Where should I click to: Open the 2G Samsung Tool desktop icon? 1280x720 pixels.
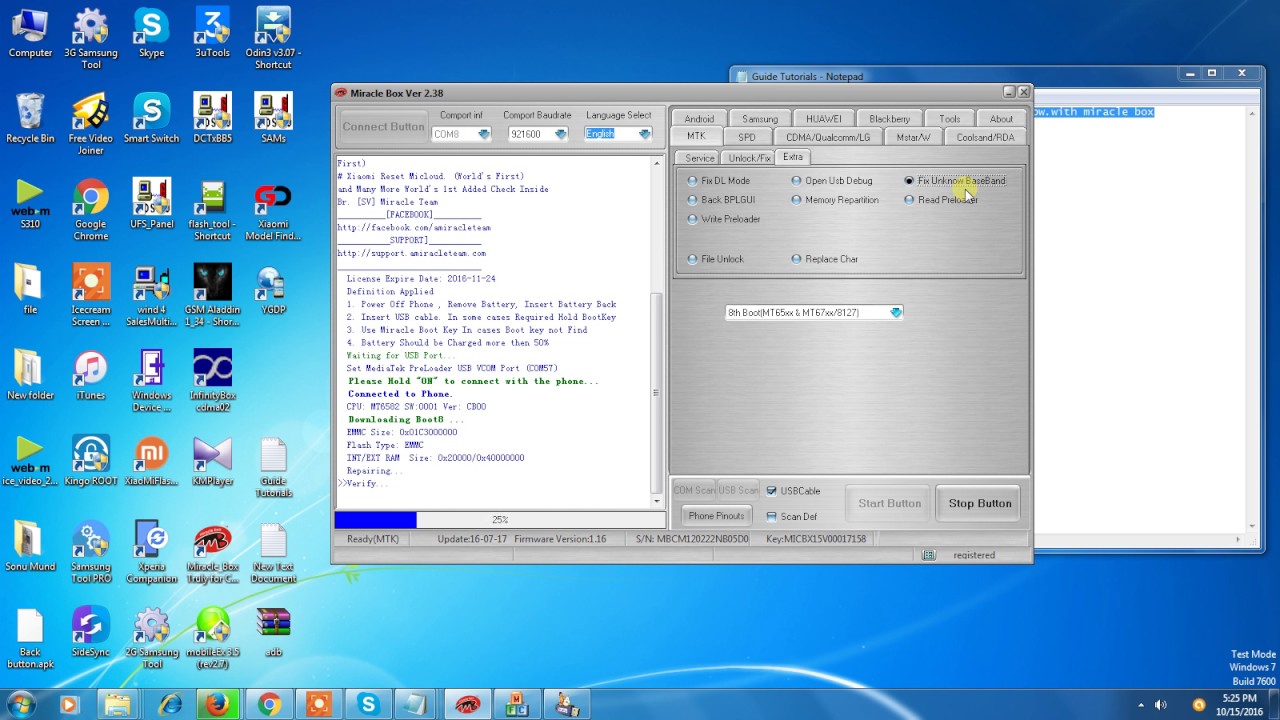click(x=152, y=638)
